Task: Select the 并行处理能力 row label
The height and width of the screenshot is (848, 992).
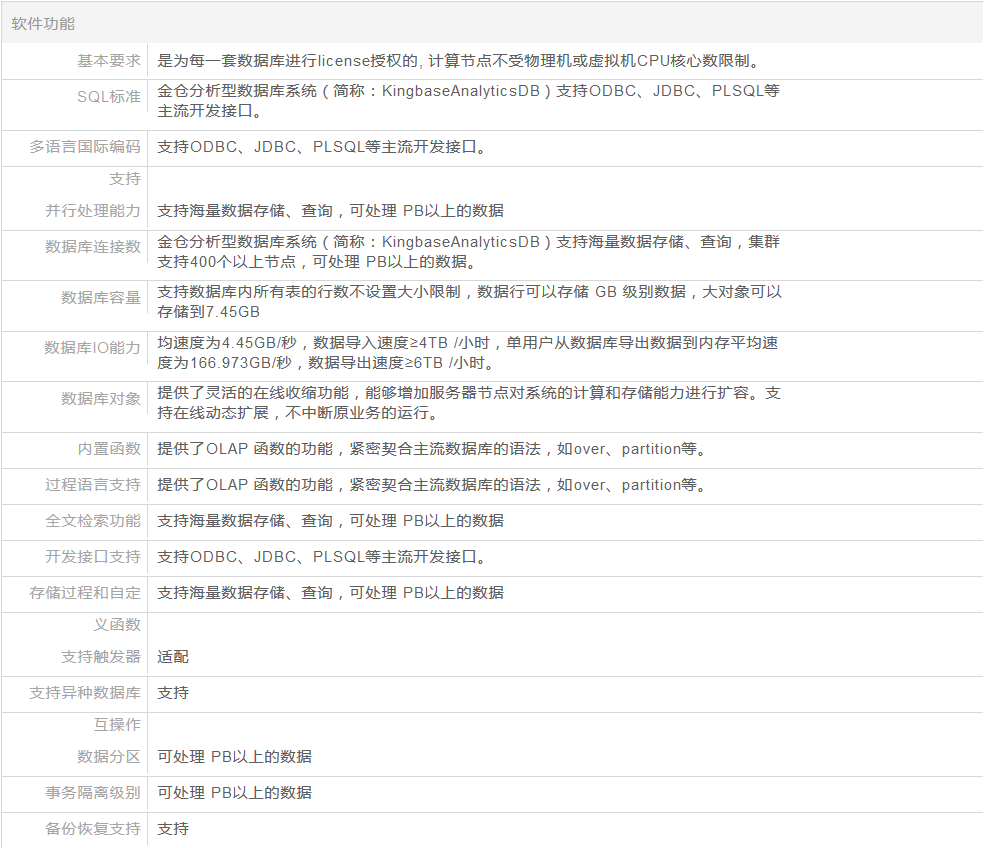Action: (x=93, y=211)
